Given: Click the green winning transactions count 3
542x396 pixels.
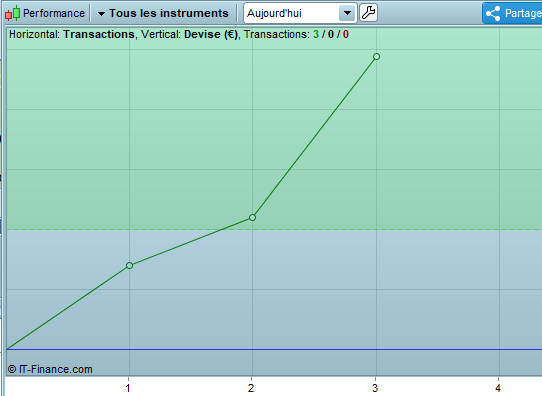Looking at the screenshot, I should tap(316, 34).
